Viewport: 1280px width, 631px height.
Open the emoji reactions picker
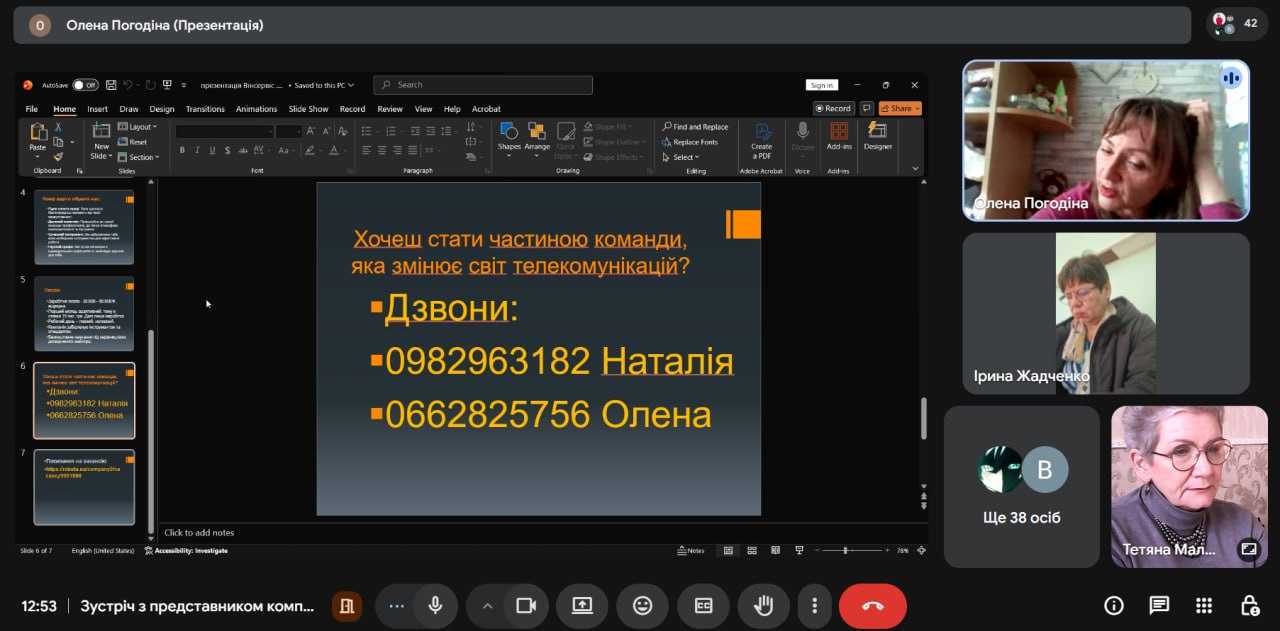(x=642, y=606)
